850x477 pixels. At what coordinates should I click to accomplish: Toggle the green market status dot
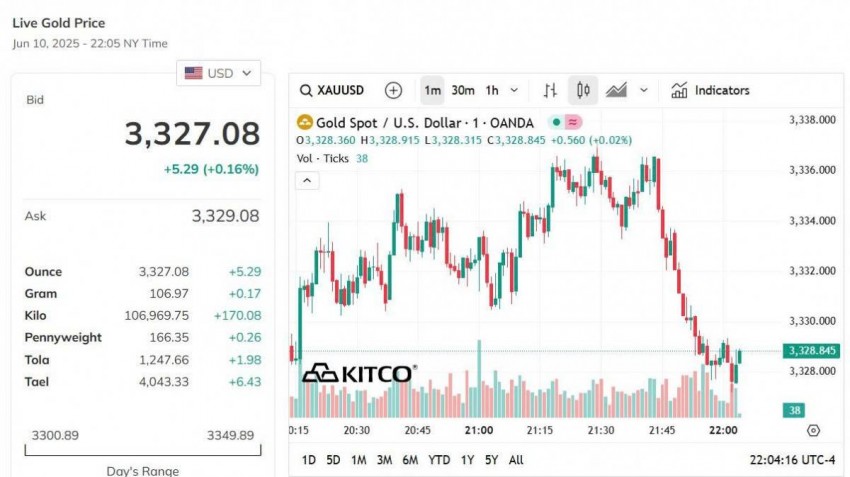coord(555,122)
